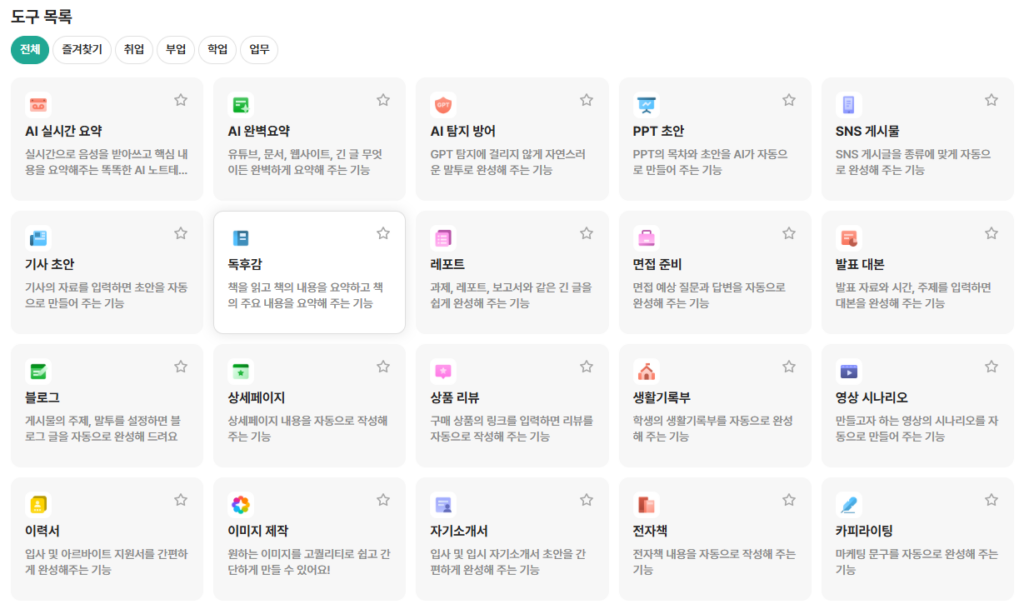Click the 레포트 pink notebook icon
The width and height of the screenshot is (1024, 609).
tap(441, 237)
